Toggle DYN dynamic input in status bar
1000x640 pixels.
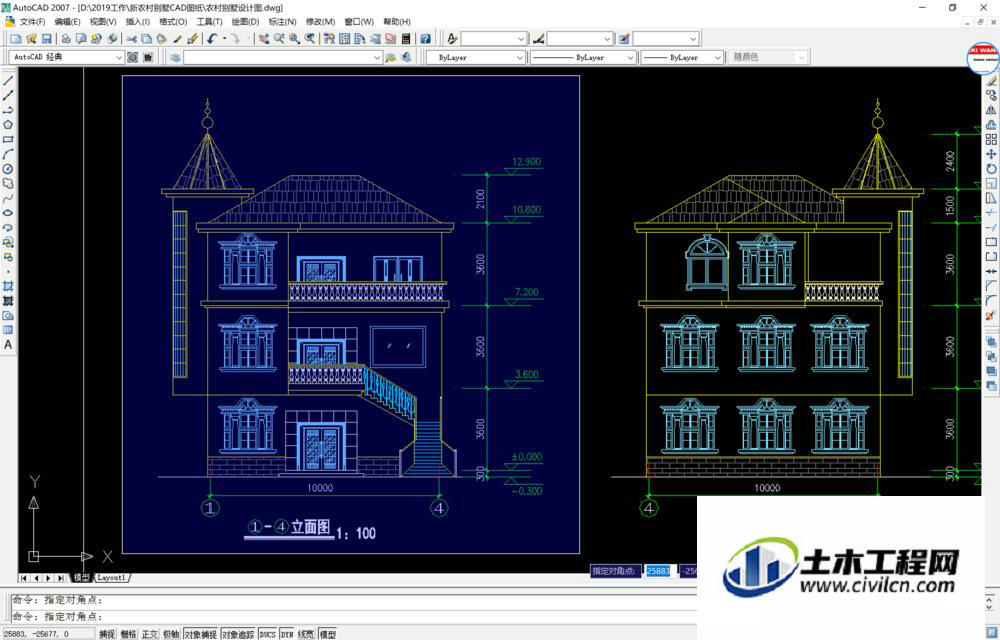tap(287, 634)
